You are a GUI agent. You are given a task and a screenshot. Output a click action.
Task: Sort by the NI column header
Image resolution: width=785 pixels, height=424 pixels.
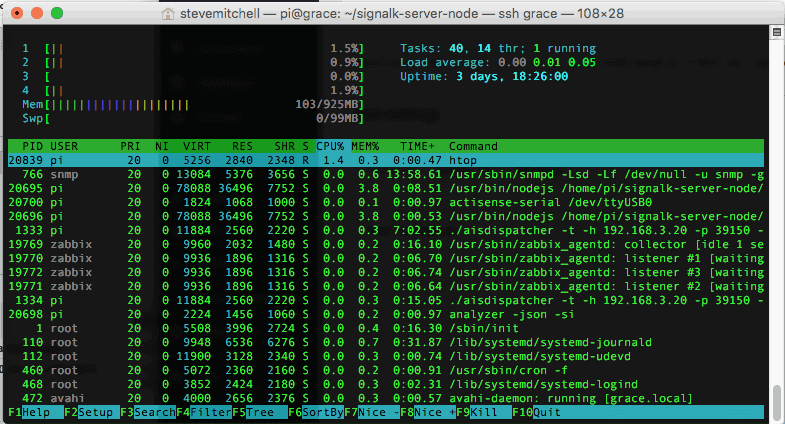click(162, 146)
